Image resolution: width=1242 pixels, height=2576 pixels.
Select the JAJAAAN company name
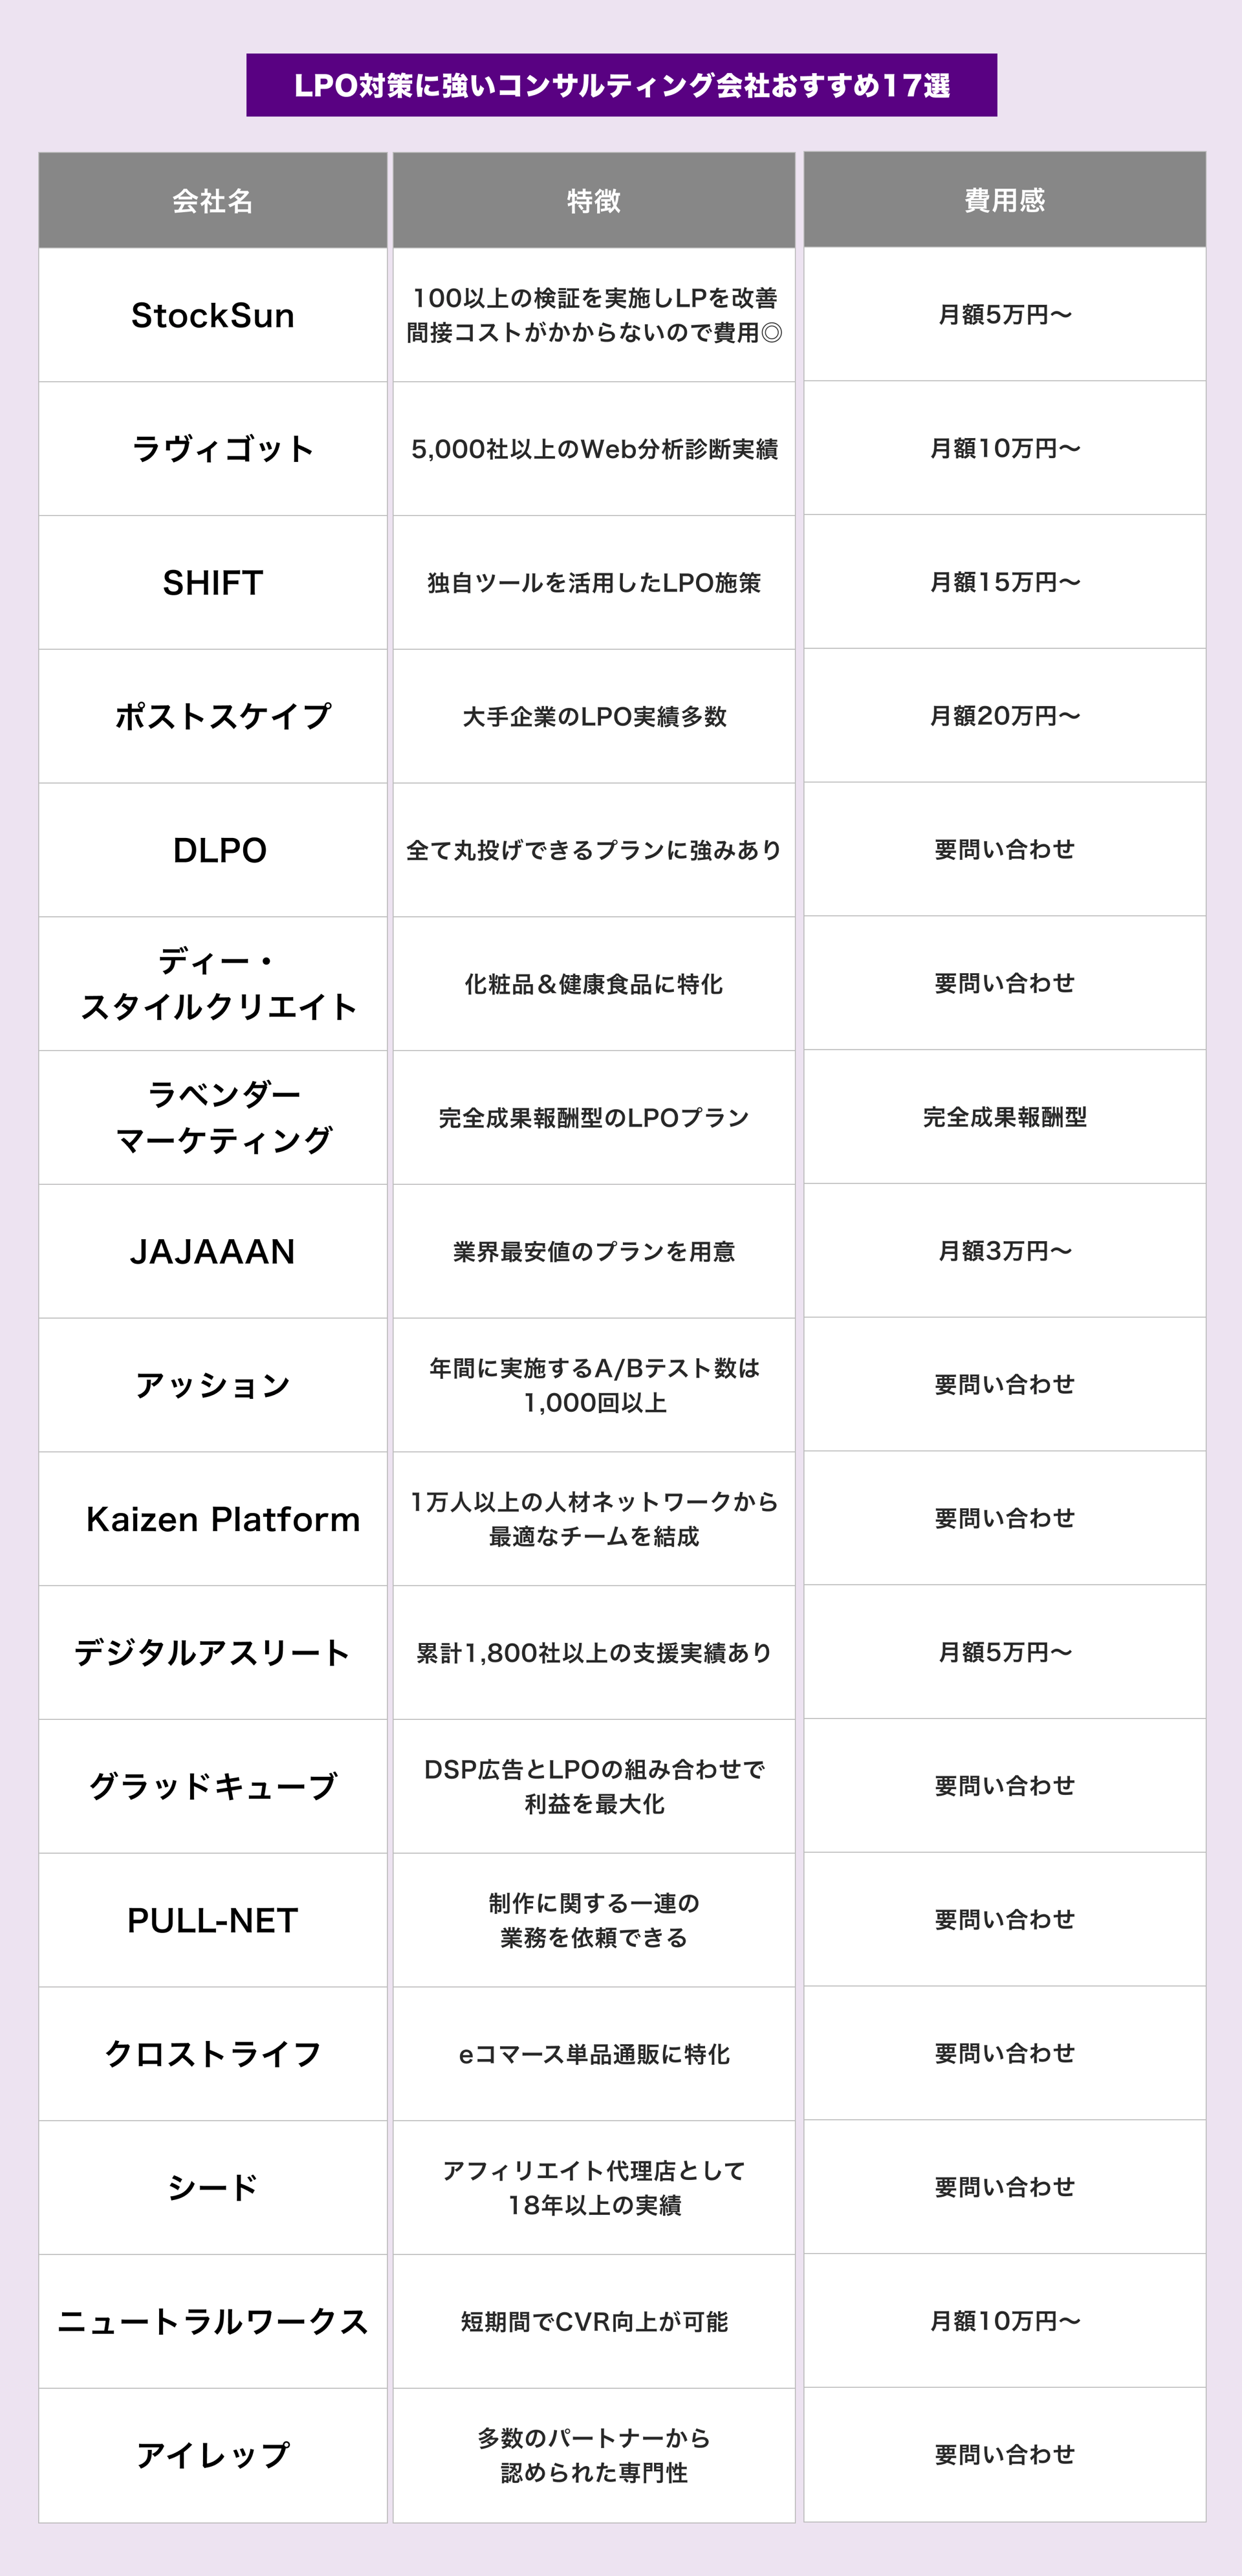point(212,1252)
